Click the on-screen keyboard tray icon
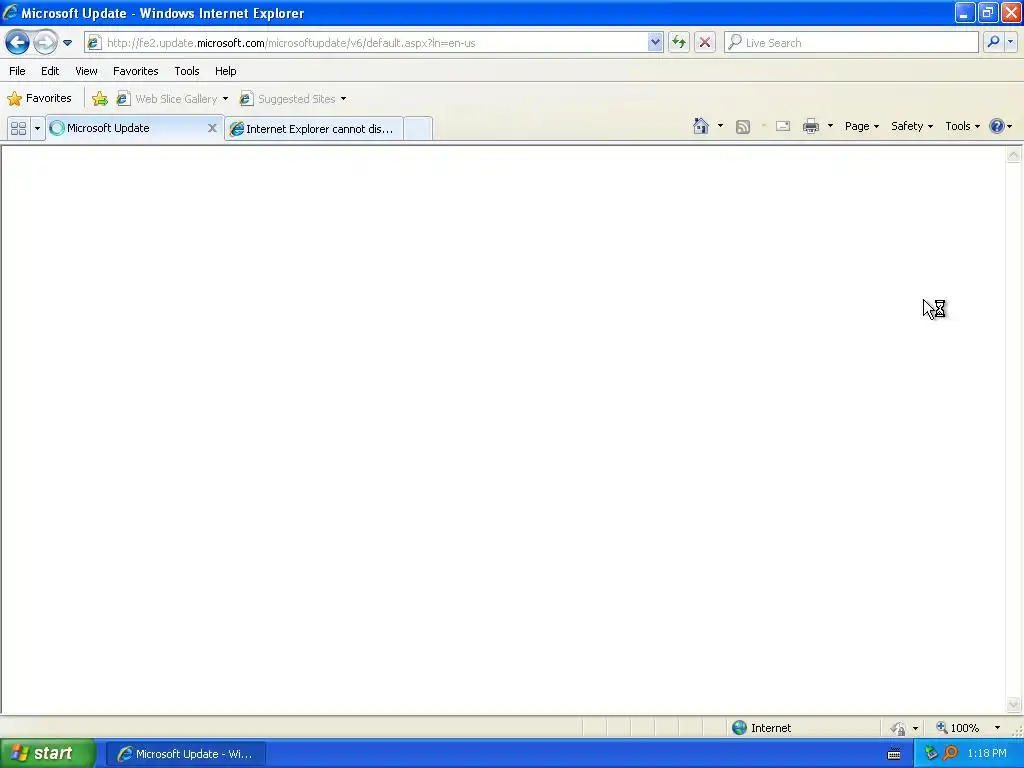Image resolution: width=1024 pixels, height=768 pixels. [x=894, y=754]
